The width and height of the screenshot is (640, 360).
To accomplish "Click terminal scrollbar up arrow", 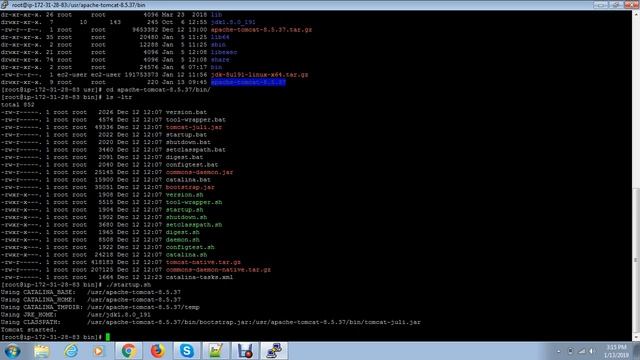I will point(636,13).
